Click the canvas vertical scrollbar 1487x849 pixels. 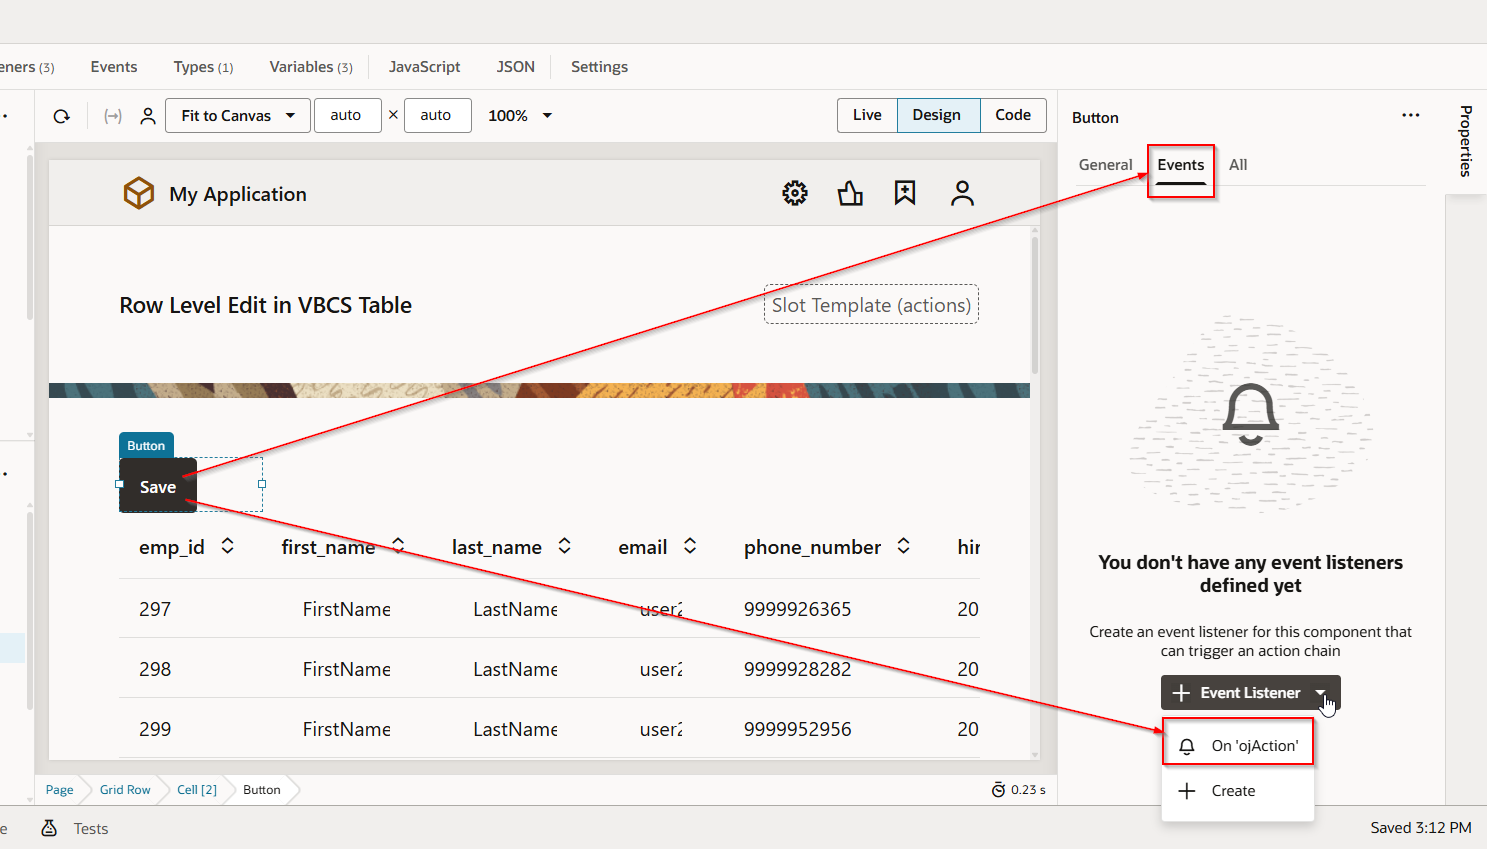[1034, 304]
